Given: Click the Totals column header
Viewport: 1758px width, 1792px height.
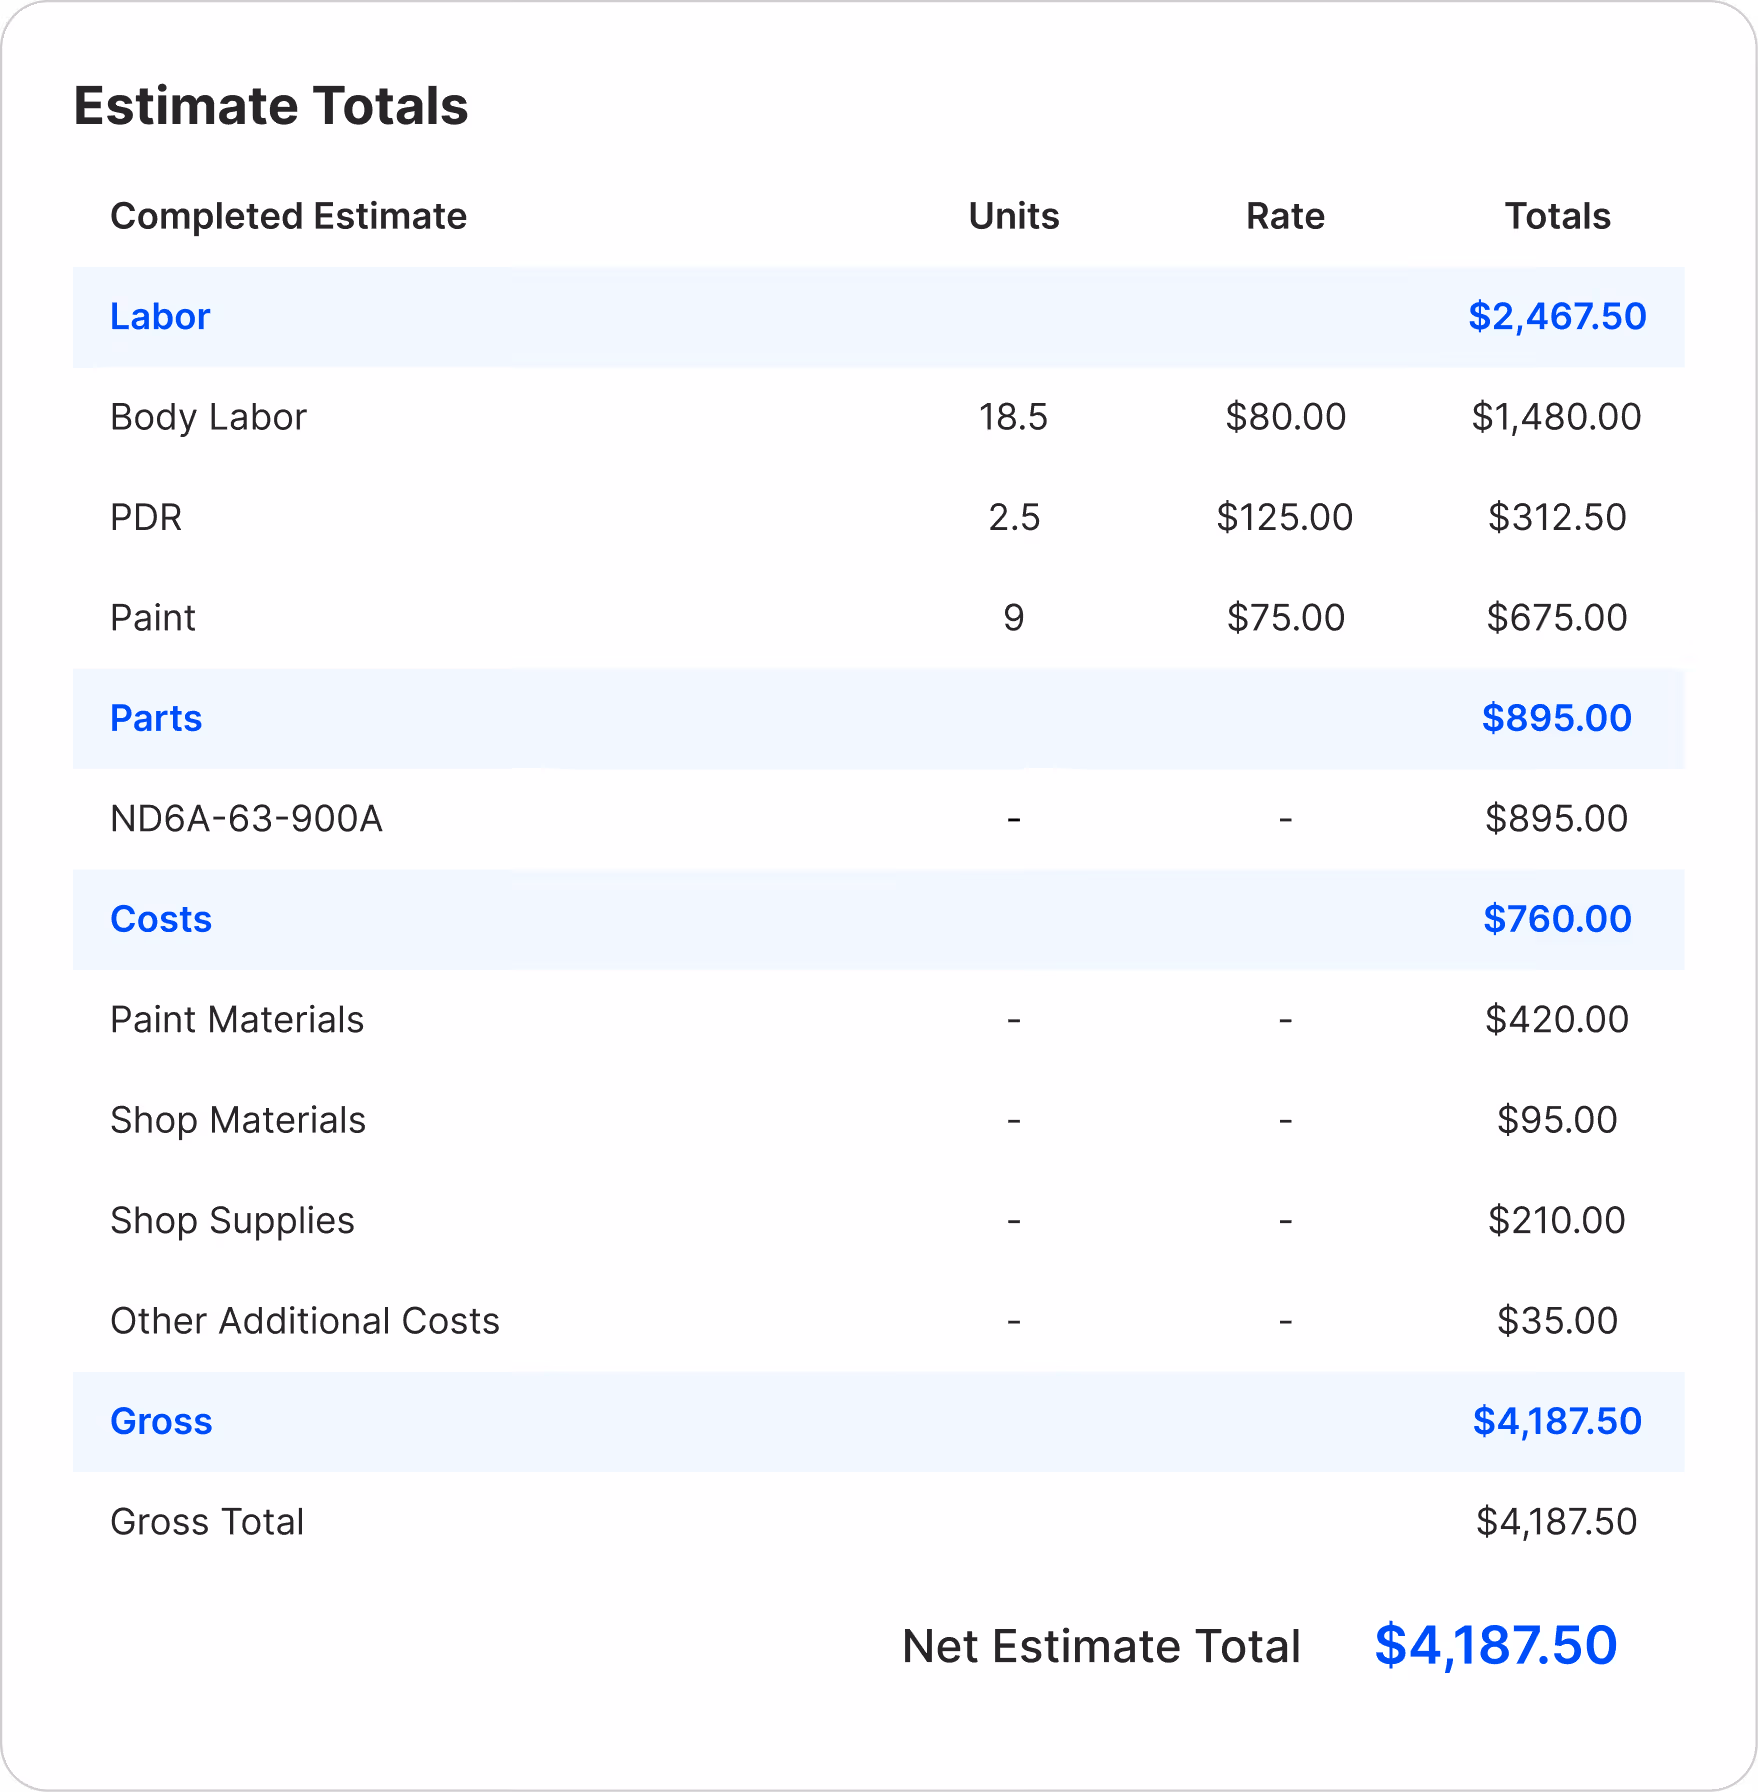Looking at the screenshot, I should tap(1558, 216).
